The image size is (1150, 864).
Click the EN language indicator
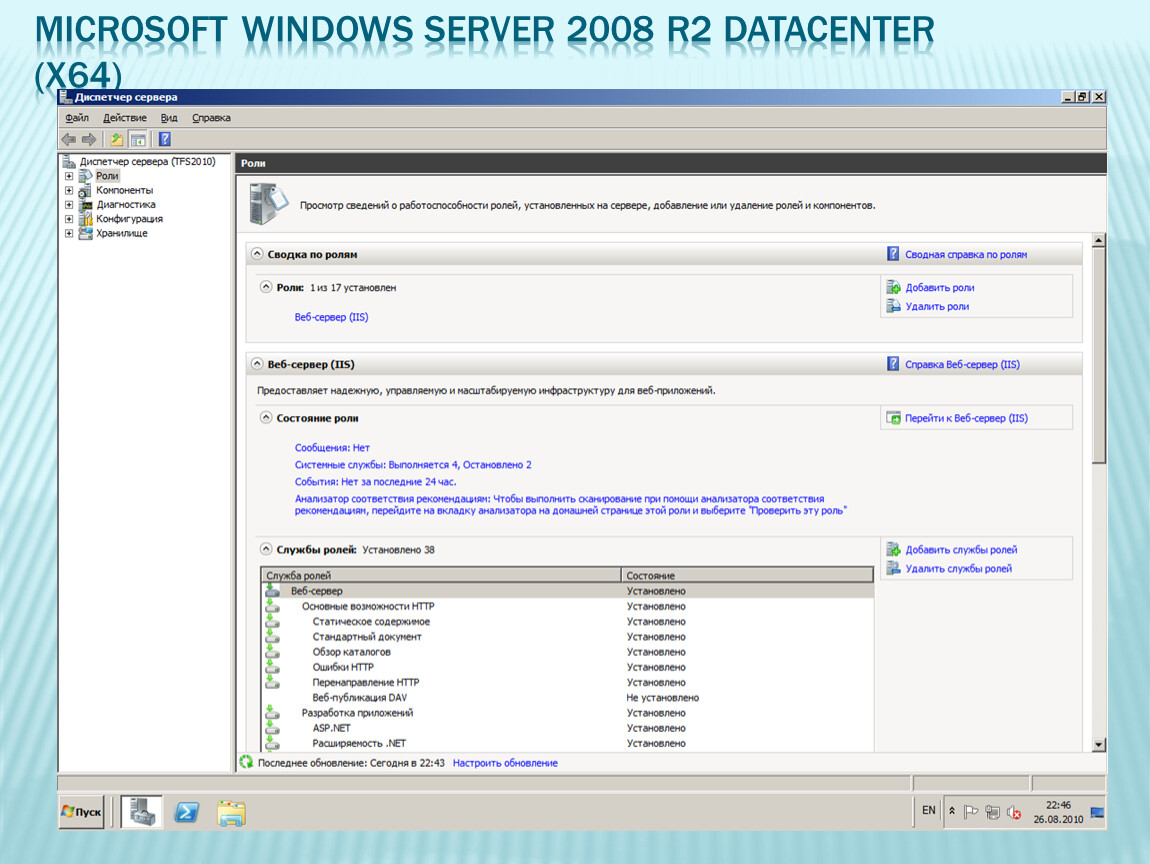pos(929,810)
